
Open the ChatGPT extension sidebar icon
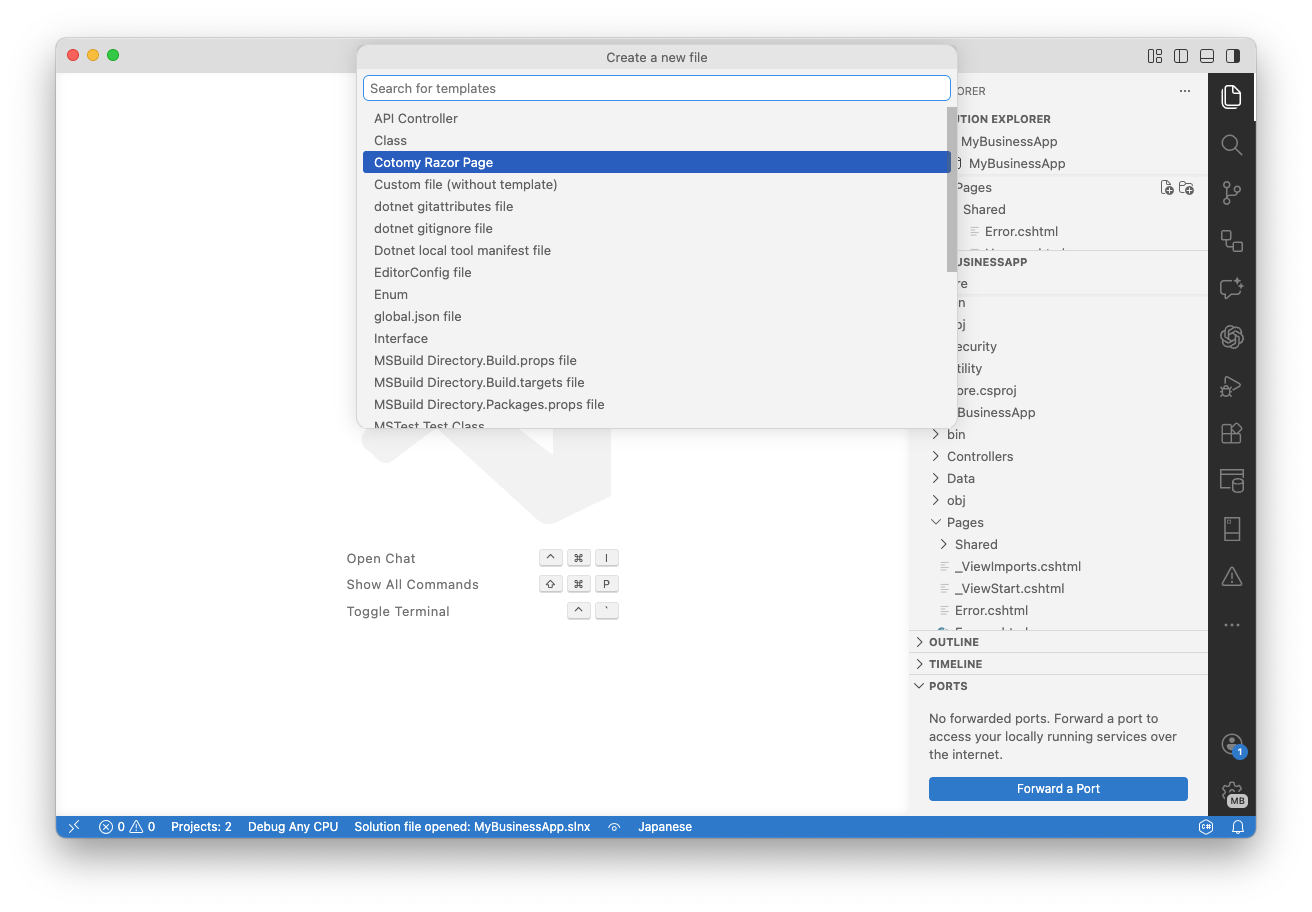1231,337
